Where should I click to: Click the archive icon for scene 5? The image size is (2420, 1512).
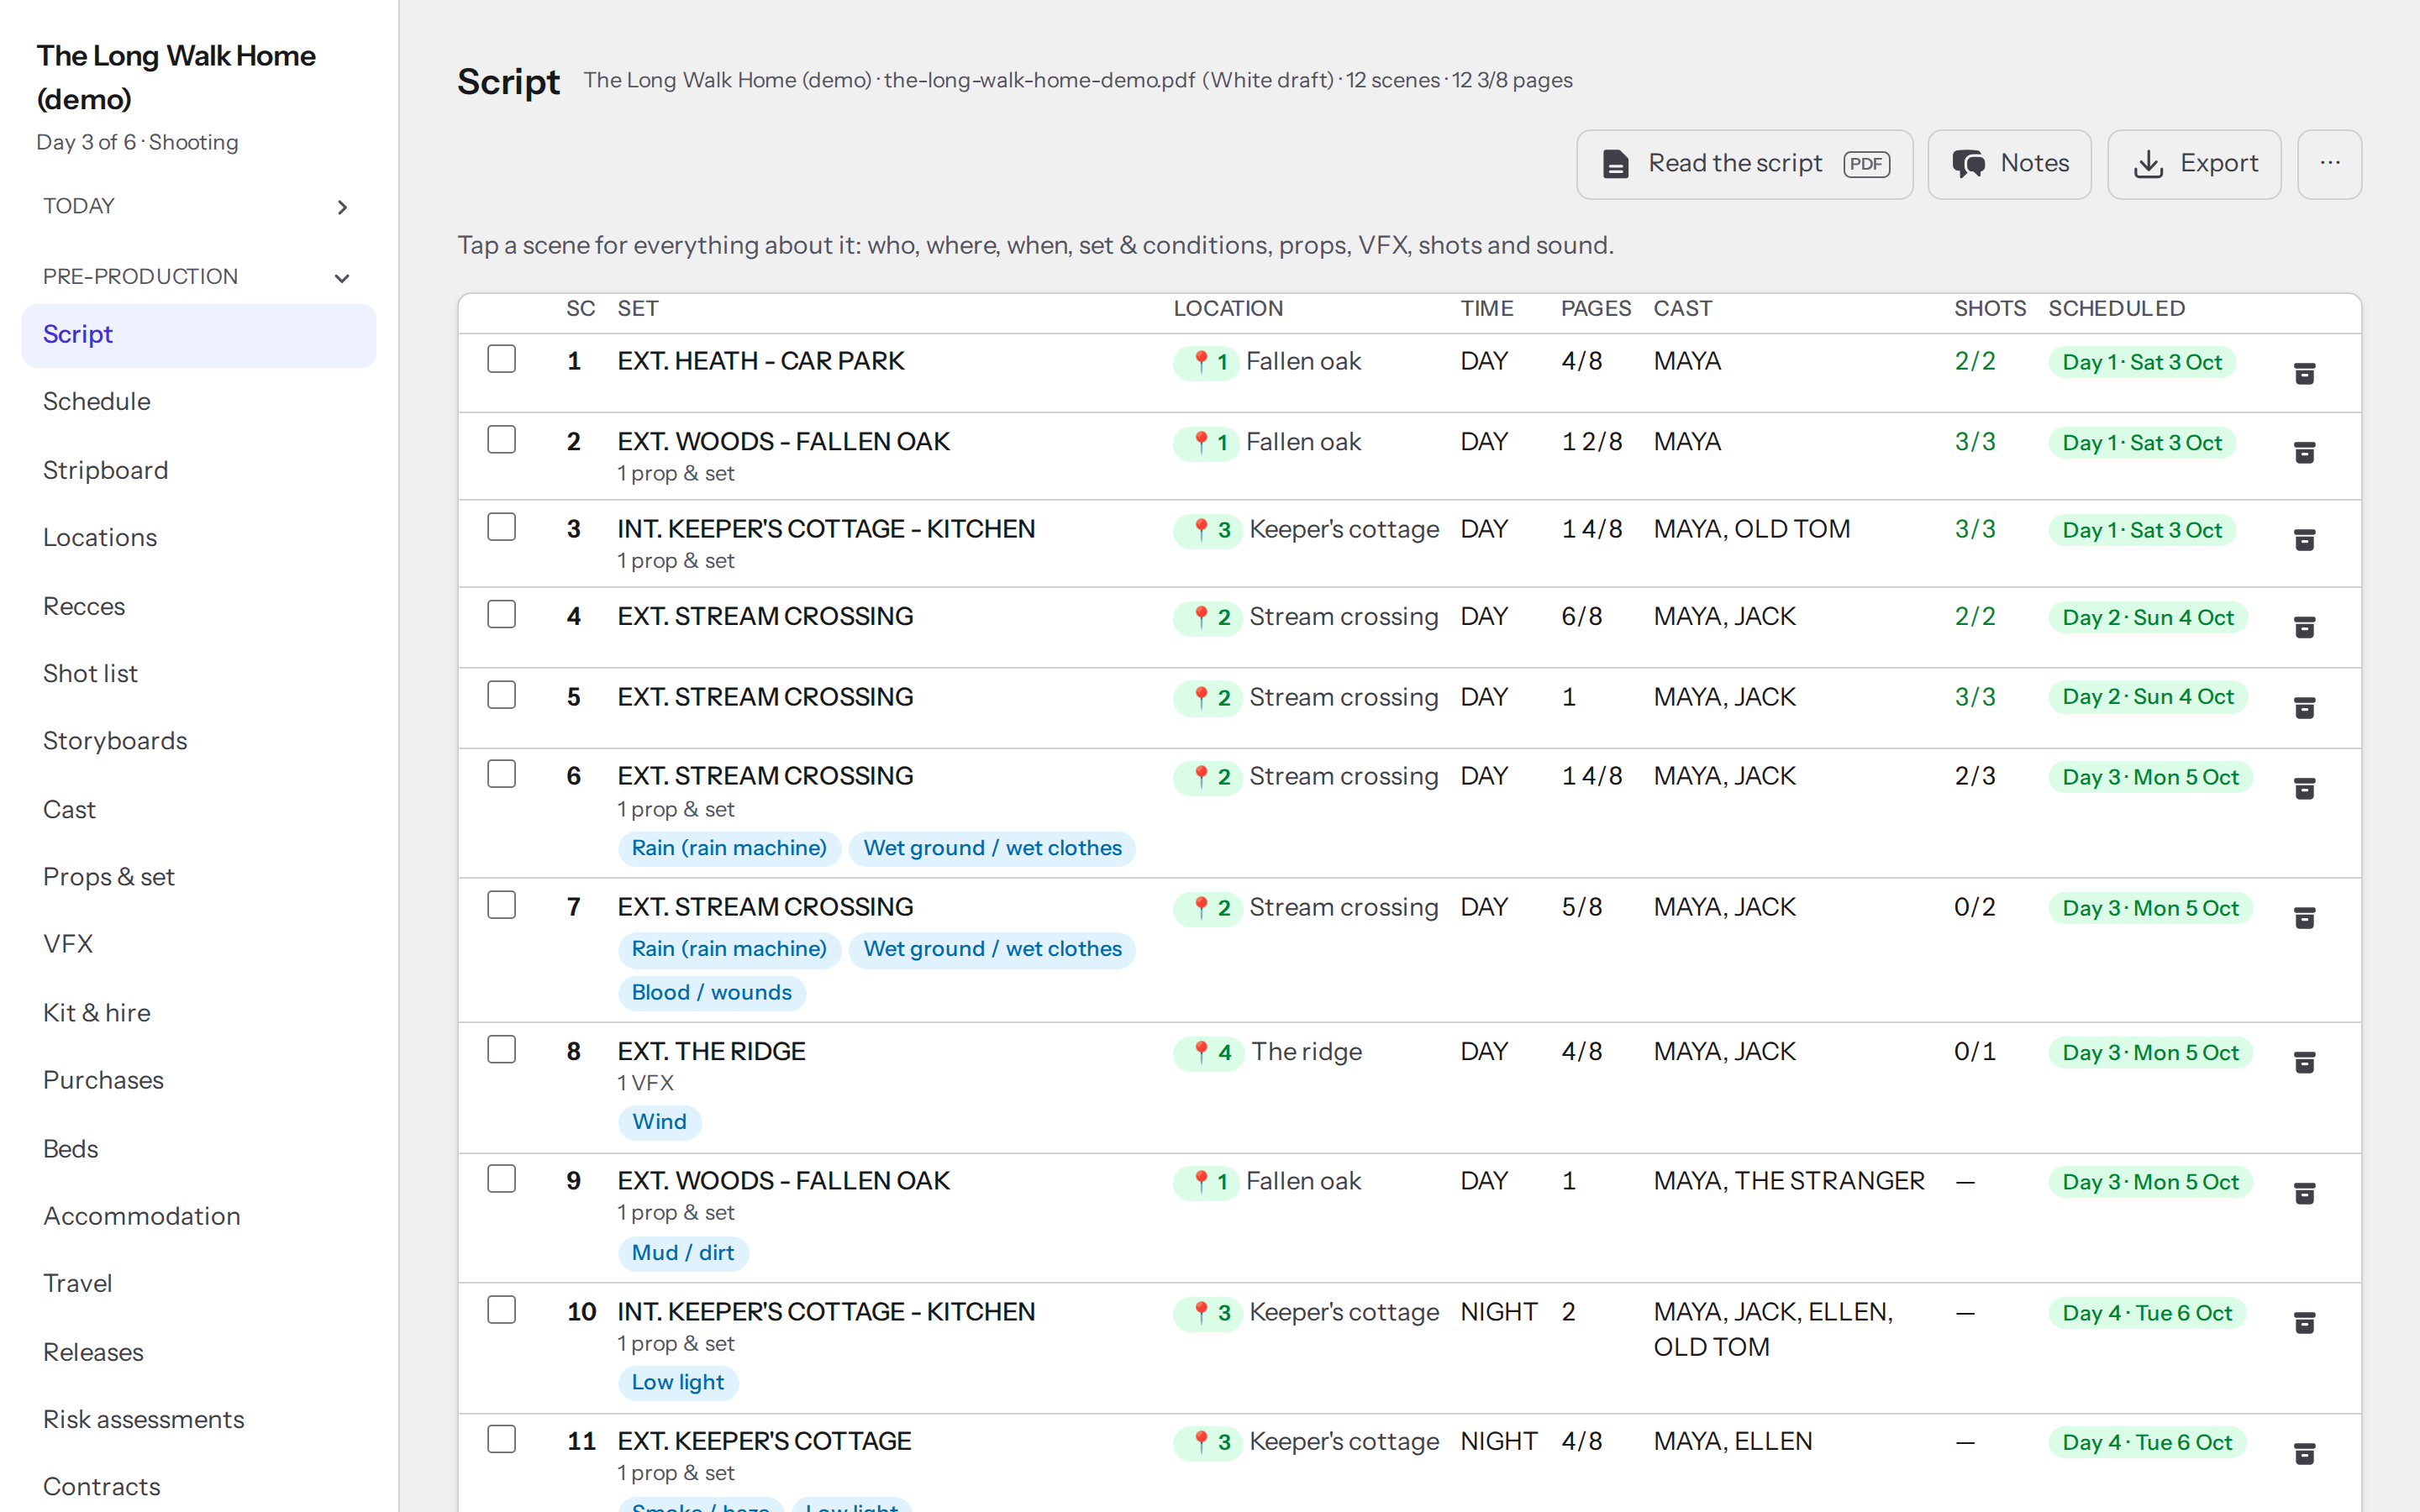click(2304, 708)
